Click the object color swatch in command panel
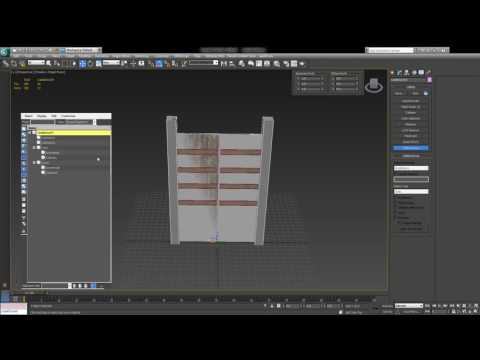This screenshot has width=480, height=360. click(430, 80)
